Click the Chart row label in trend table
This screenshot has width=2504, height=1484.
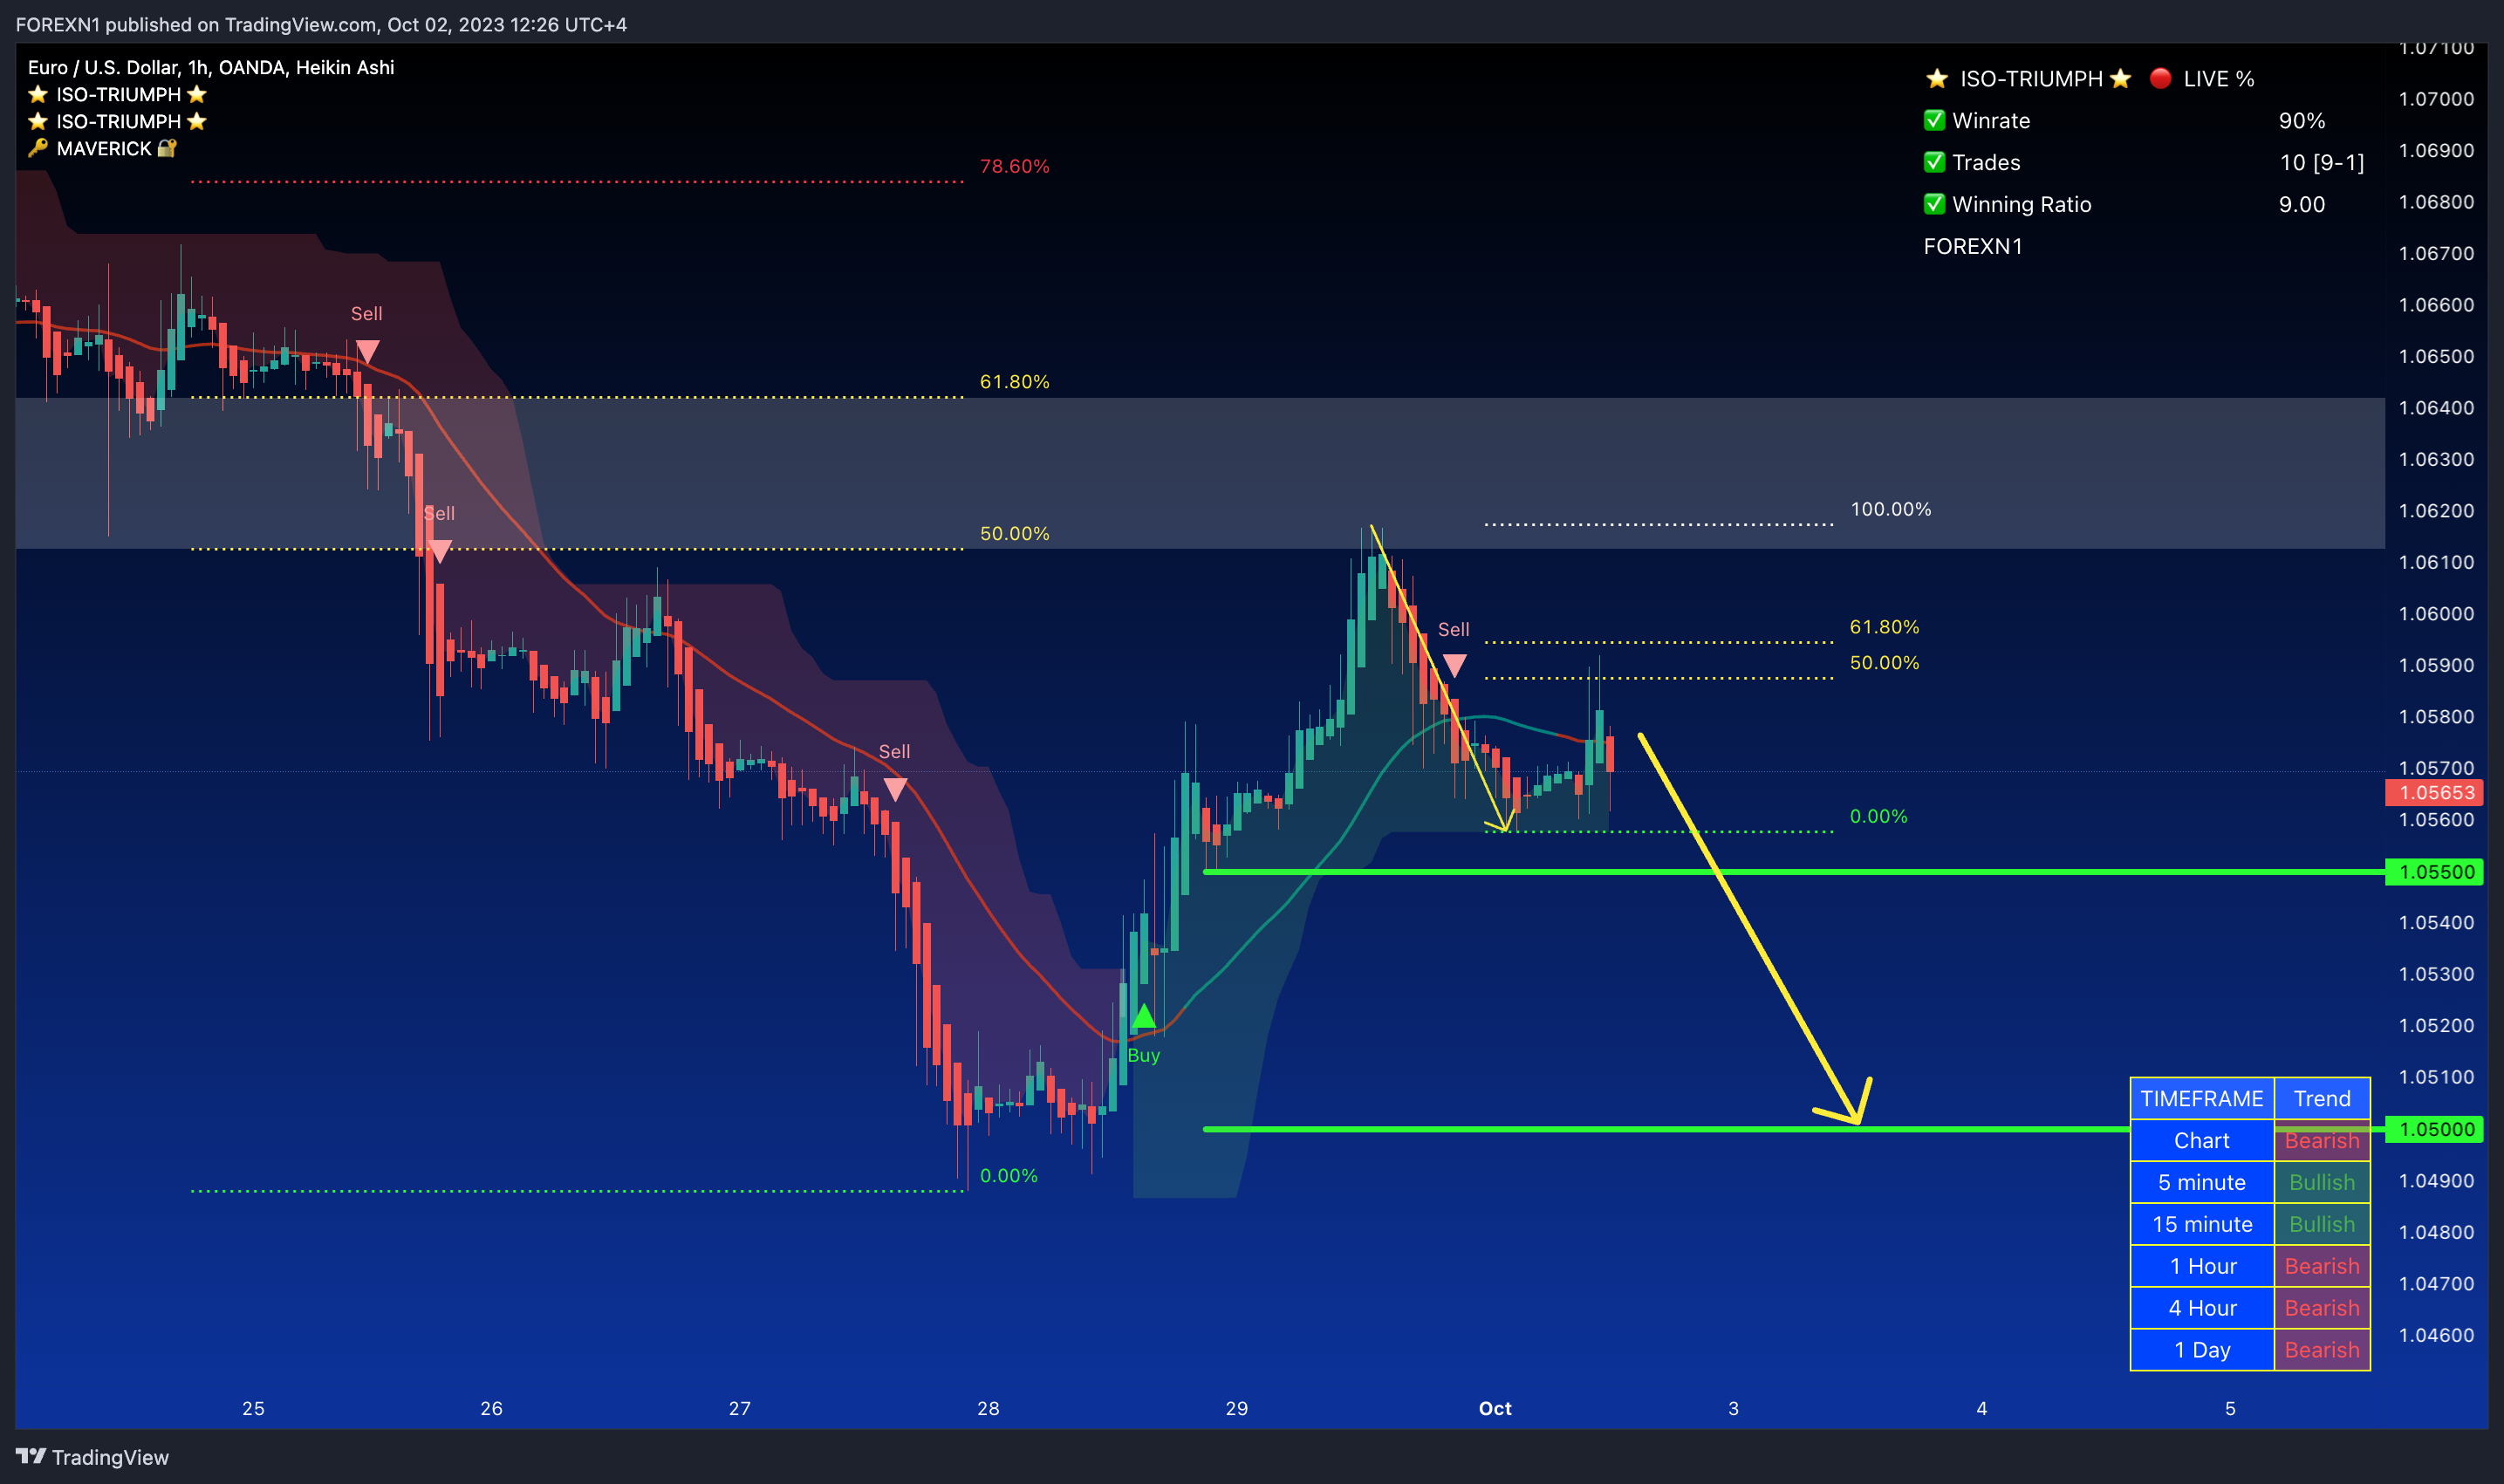2201,1140
